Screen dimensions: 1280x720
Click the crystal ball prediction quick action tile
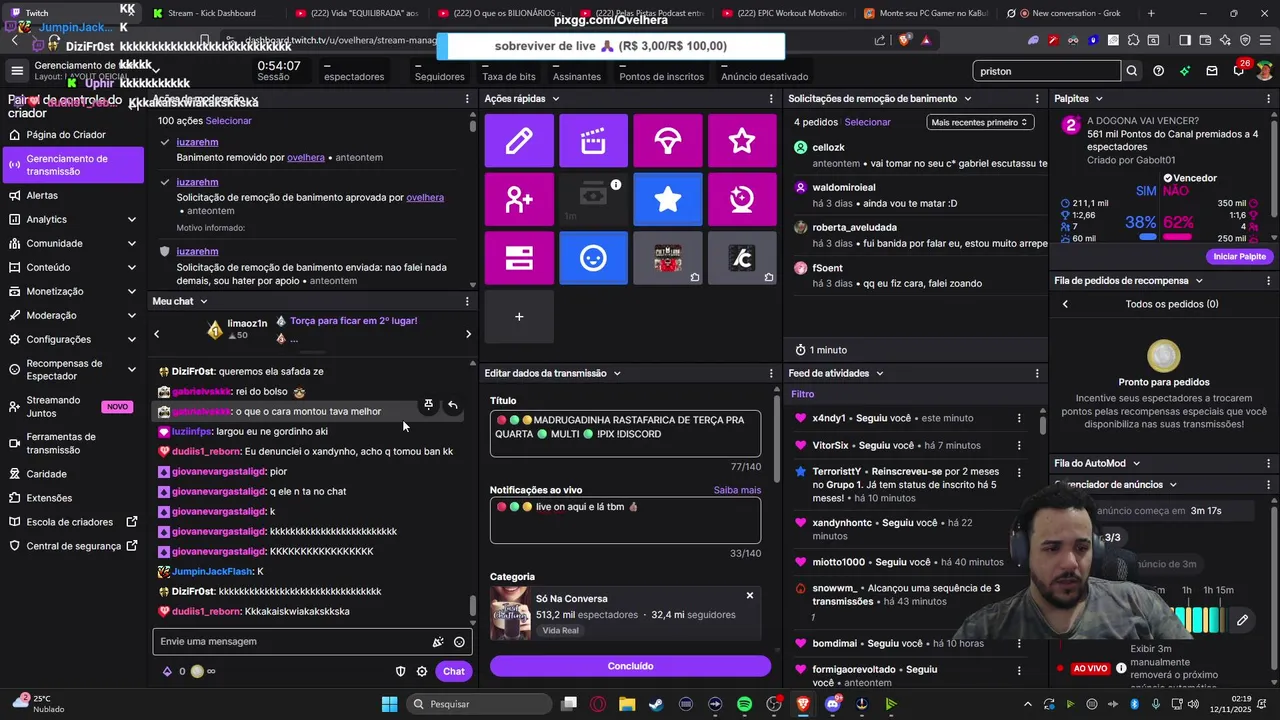(742, 199)
